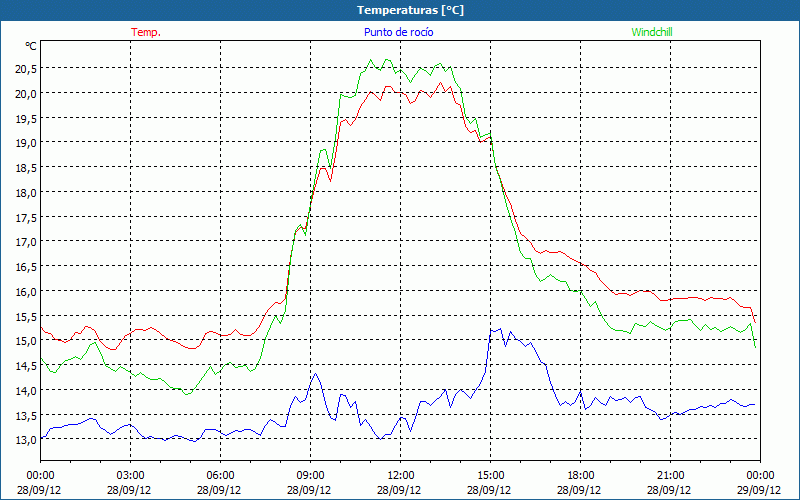Click the 17,0 y-axis value

pos(26,243)
